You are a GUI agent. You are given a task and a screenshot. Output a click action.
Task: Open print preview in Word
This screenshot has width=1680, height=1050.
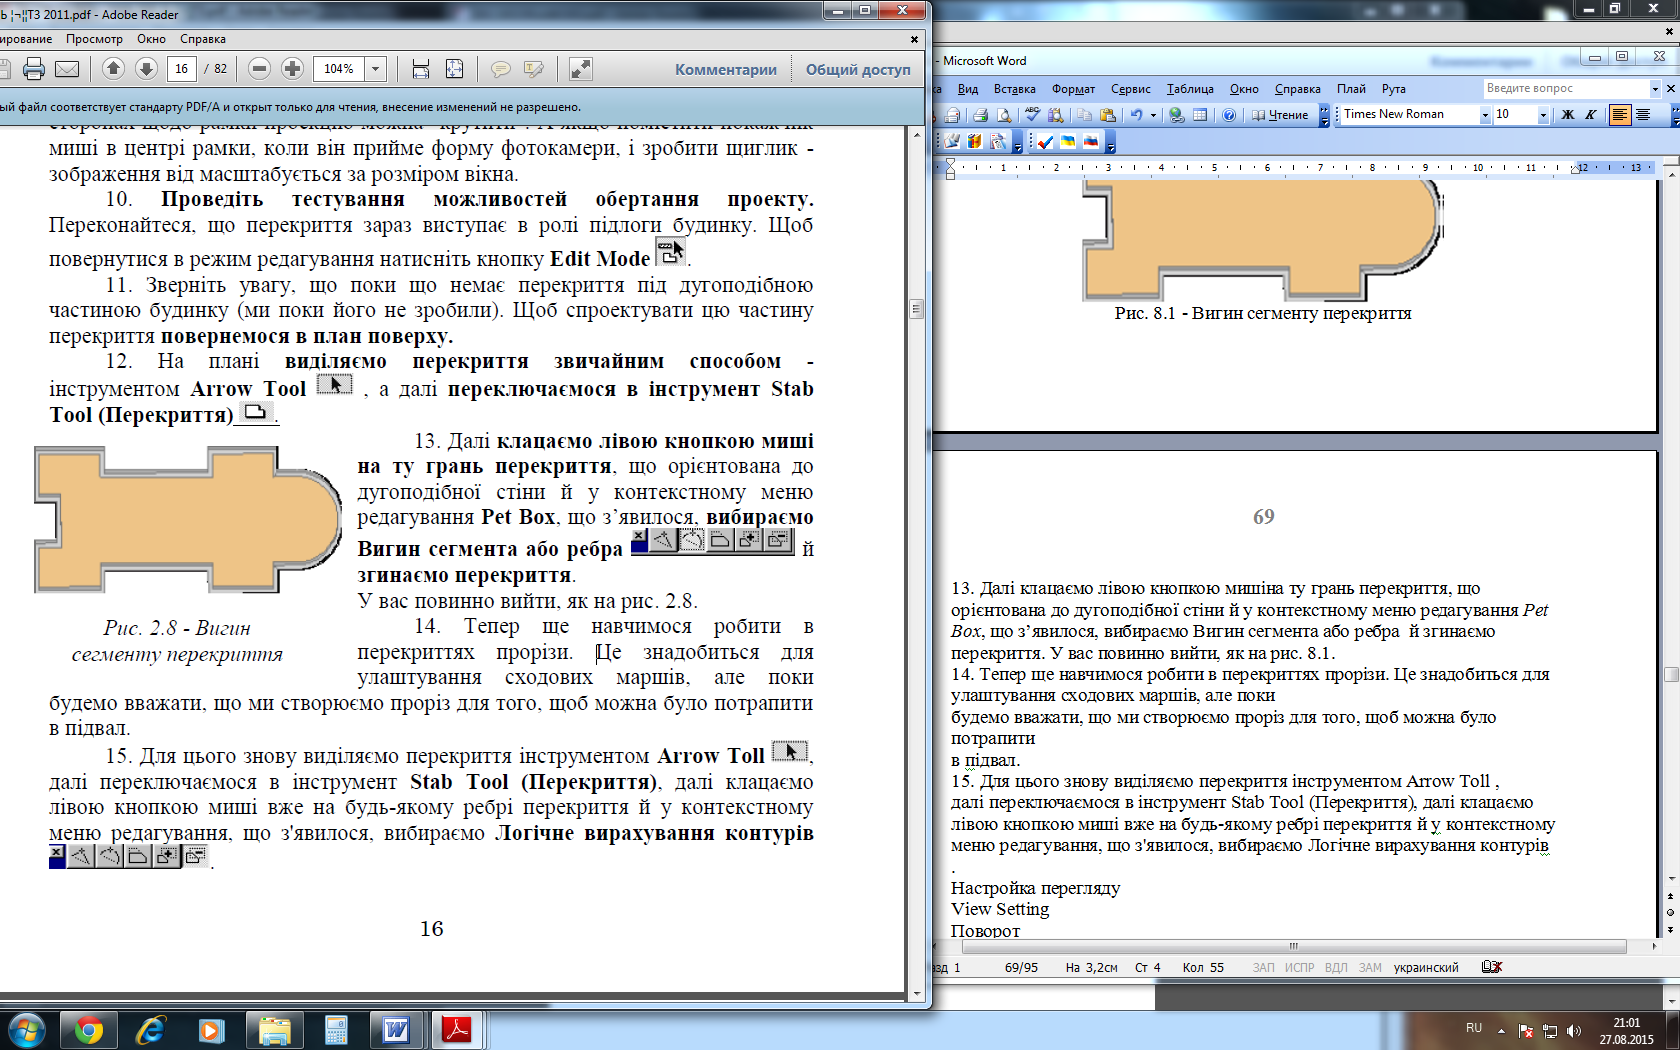1004,115
